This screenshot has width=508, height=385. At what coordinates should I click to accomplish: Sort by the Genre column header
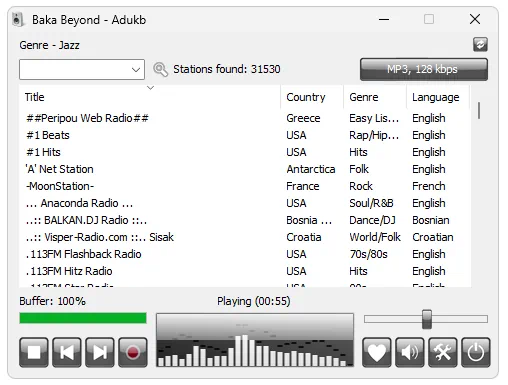(x=375, y=97)
